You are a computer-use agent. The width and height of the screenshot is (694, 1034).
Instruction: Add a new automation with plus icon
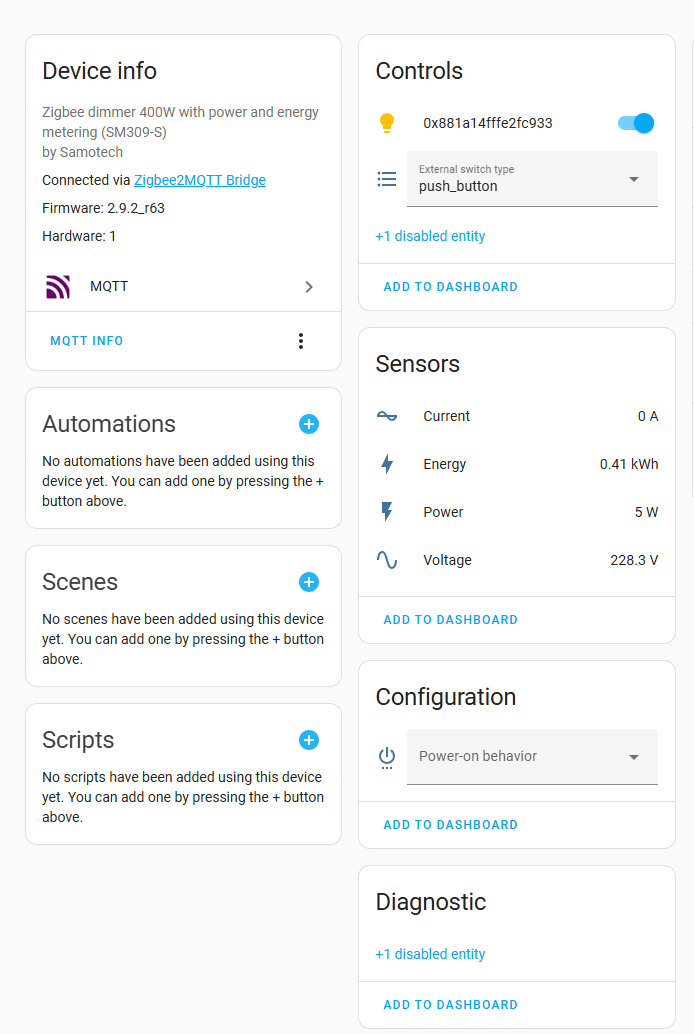tap(309, 424)
